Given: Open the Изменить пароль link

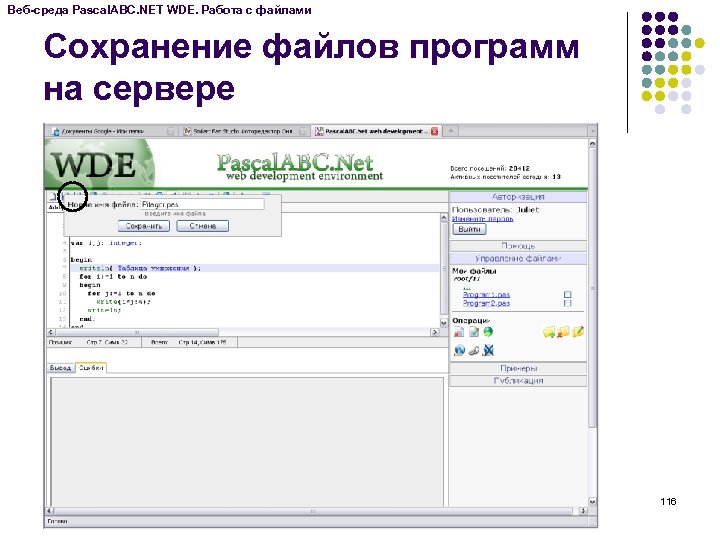Looking at the screenshot, I should [x=483, y=219].
